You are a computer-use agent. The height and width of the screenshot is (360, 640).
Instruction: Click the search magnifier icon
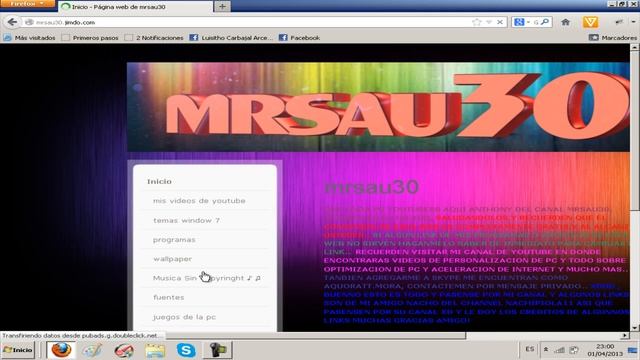[544, 22]
